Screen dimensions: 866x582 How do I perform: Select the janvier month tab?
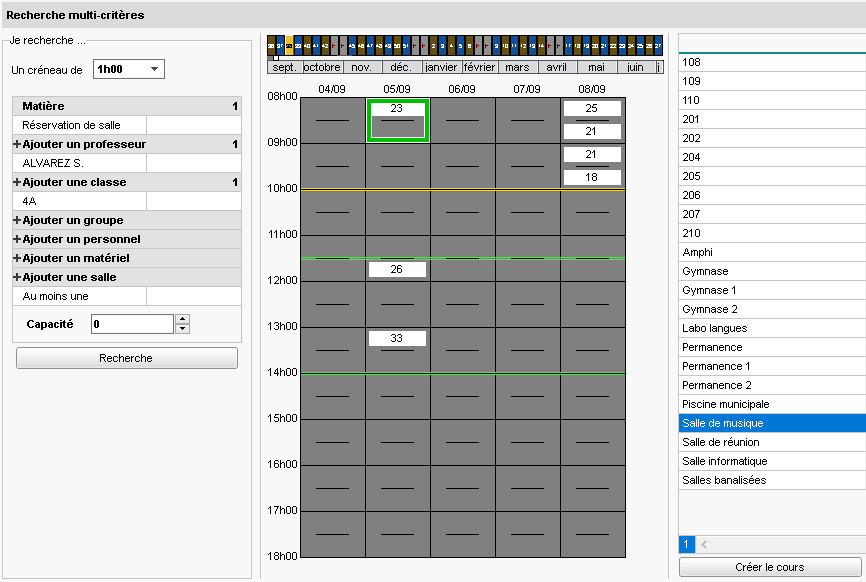coord(442,67)
